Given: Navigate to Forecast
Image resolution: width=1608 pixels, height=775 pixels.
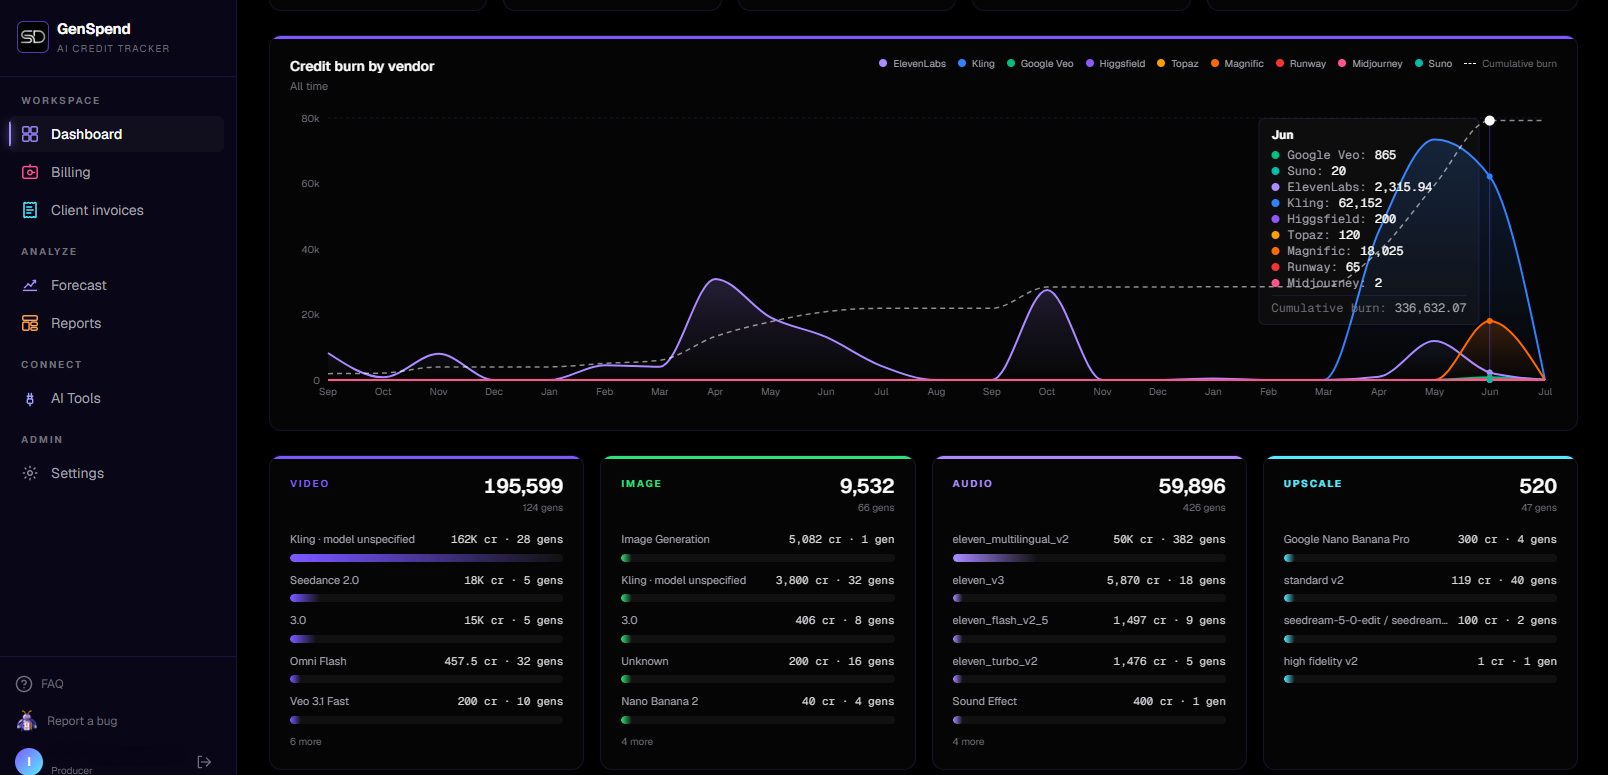Looking at the screenshot, I should click(116, 285).
